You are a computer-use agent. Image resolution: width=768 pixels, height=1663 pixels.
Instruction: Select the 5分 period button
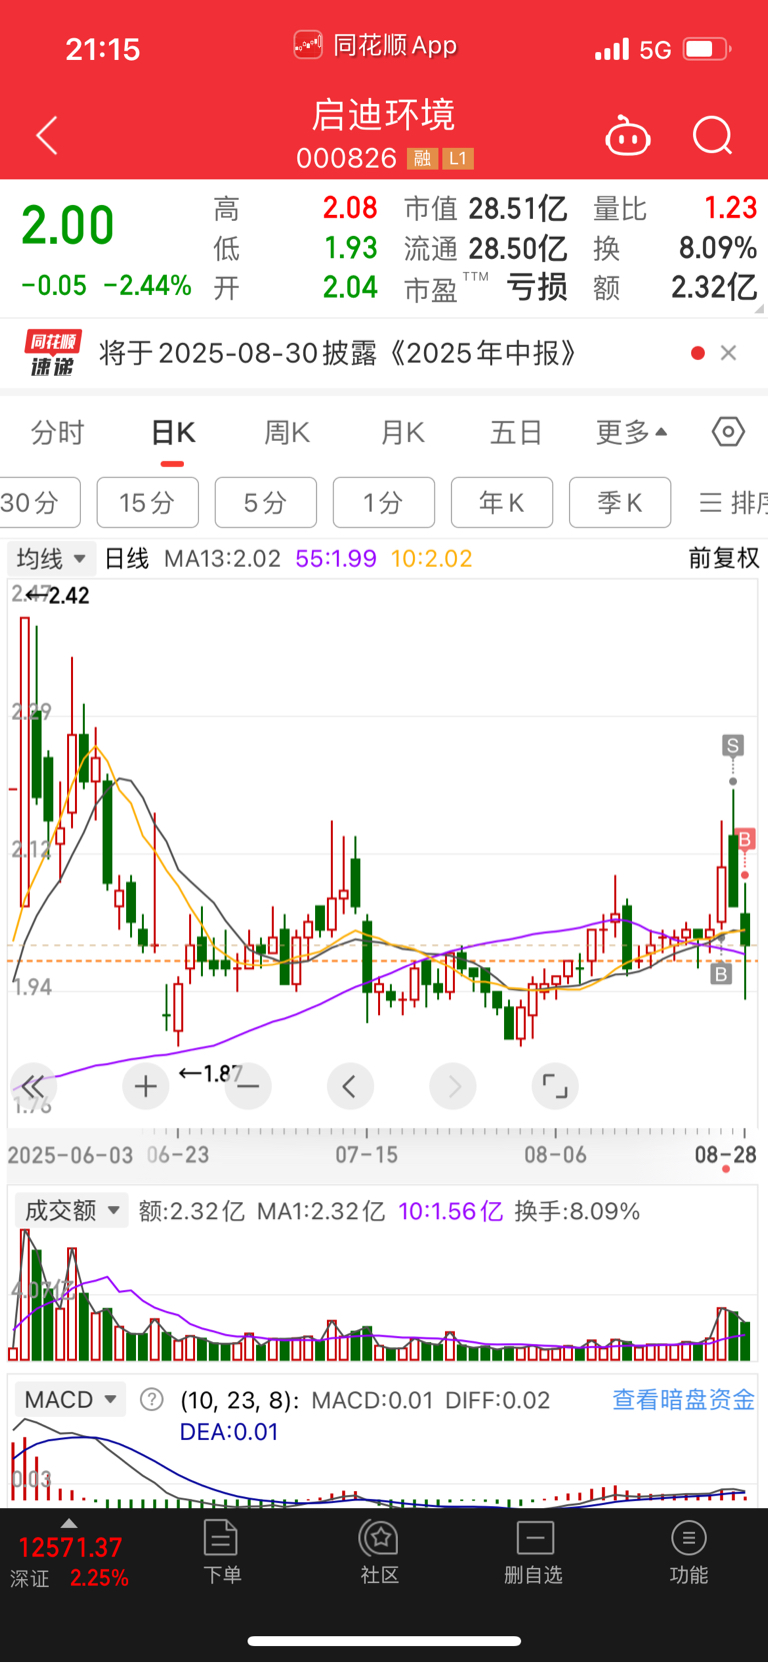(x=266, y=502)
